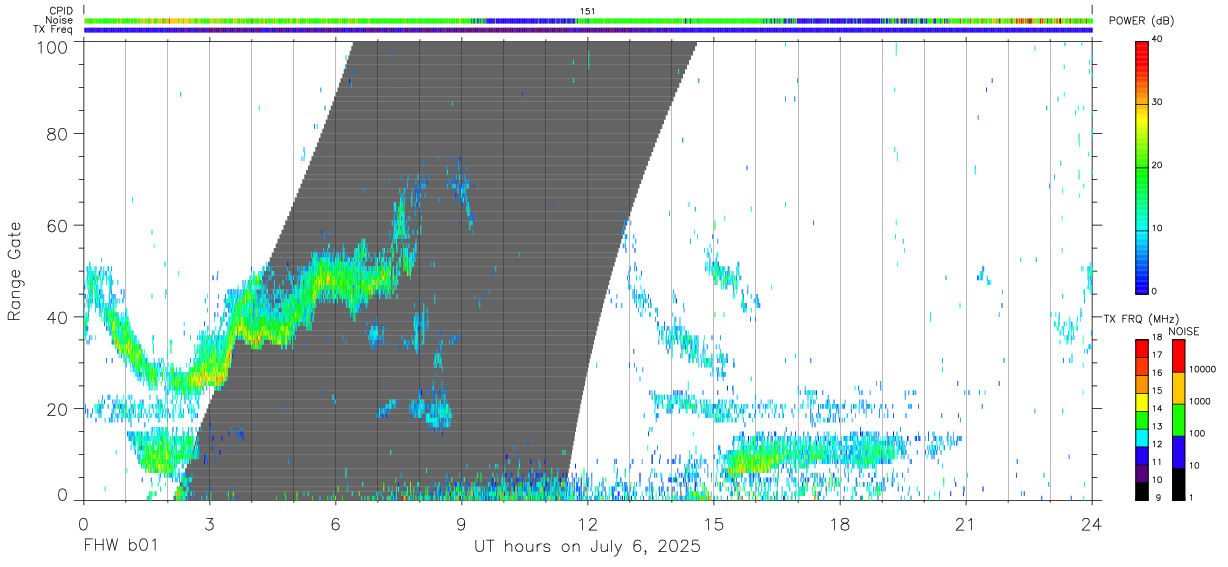Click the red 18 MHz swatch in TX FRQ legend
This screenshot has width=1228, height=567.
click(x=1142, y=348)
